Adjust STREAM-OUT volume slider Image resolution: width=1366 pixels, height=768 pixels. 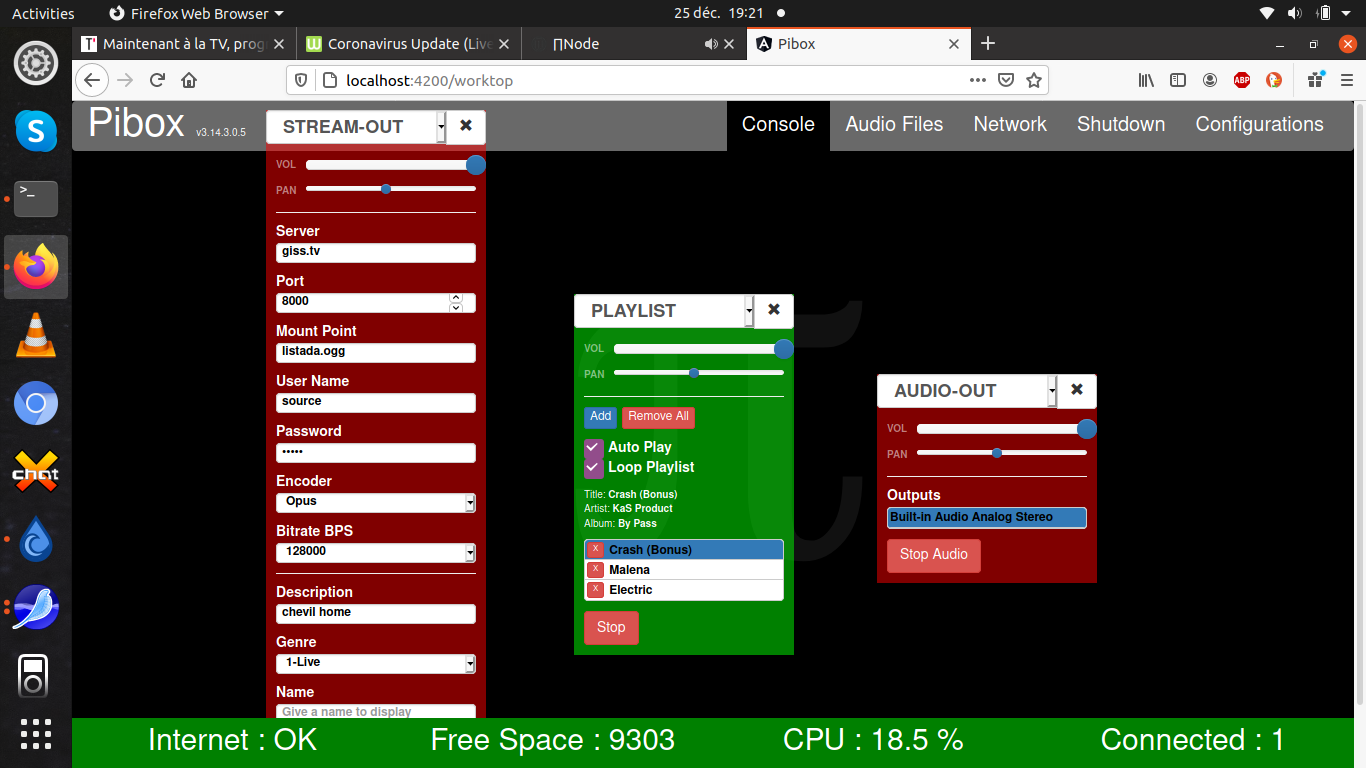pos(391,165)
